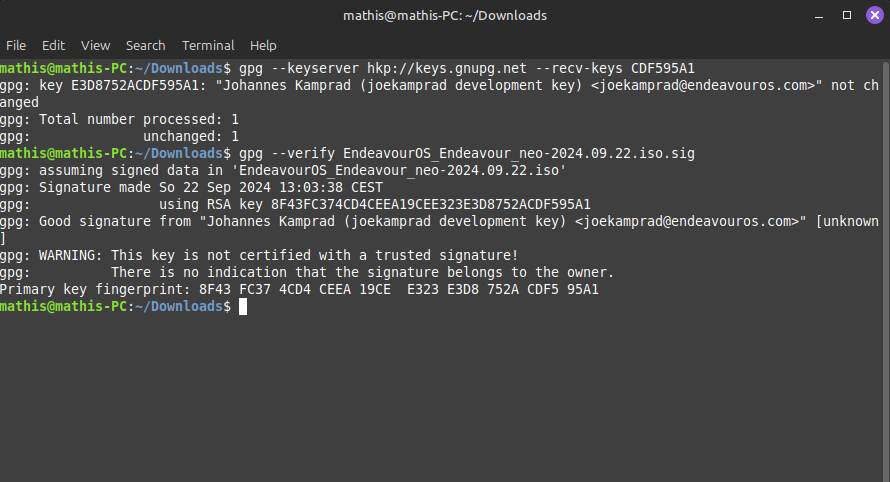Open the View menu

(95, 45)
